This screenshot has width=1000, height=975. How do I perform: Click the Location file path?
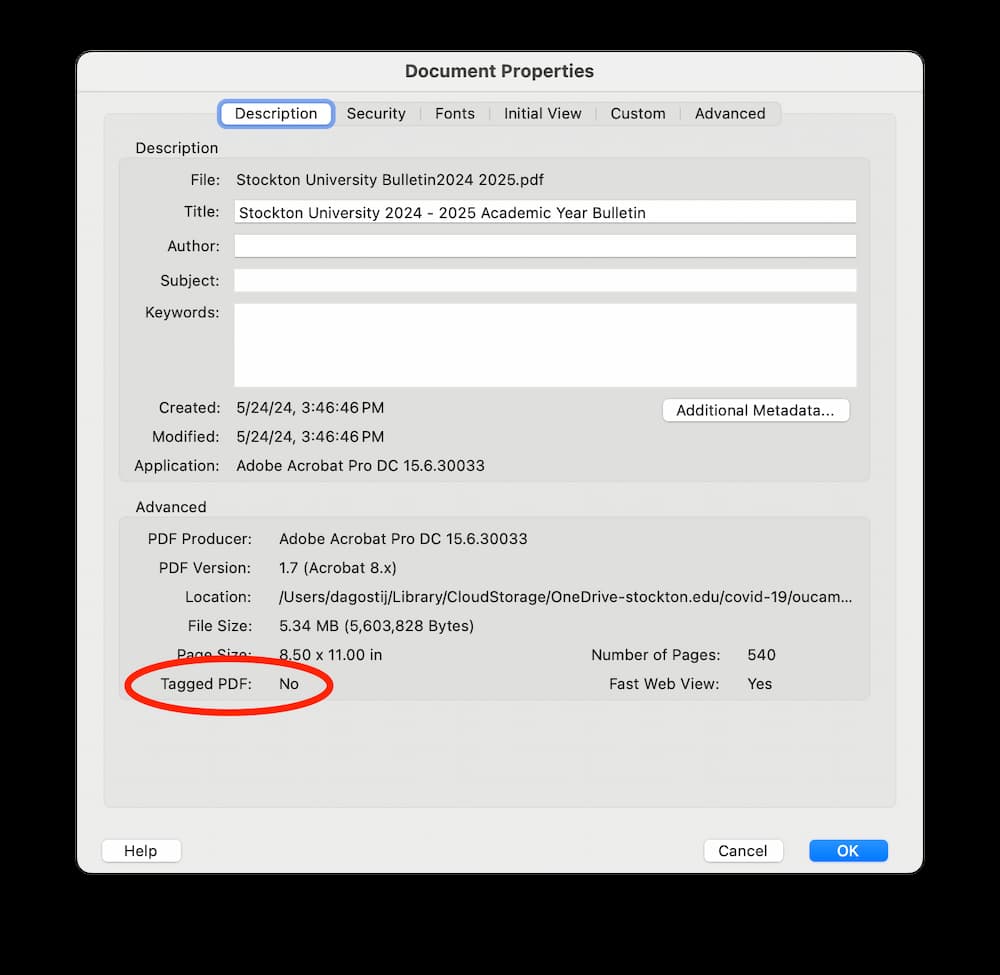pyautogui.click(x=565, y=597)
